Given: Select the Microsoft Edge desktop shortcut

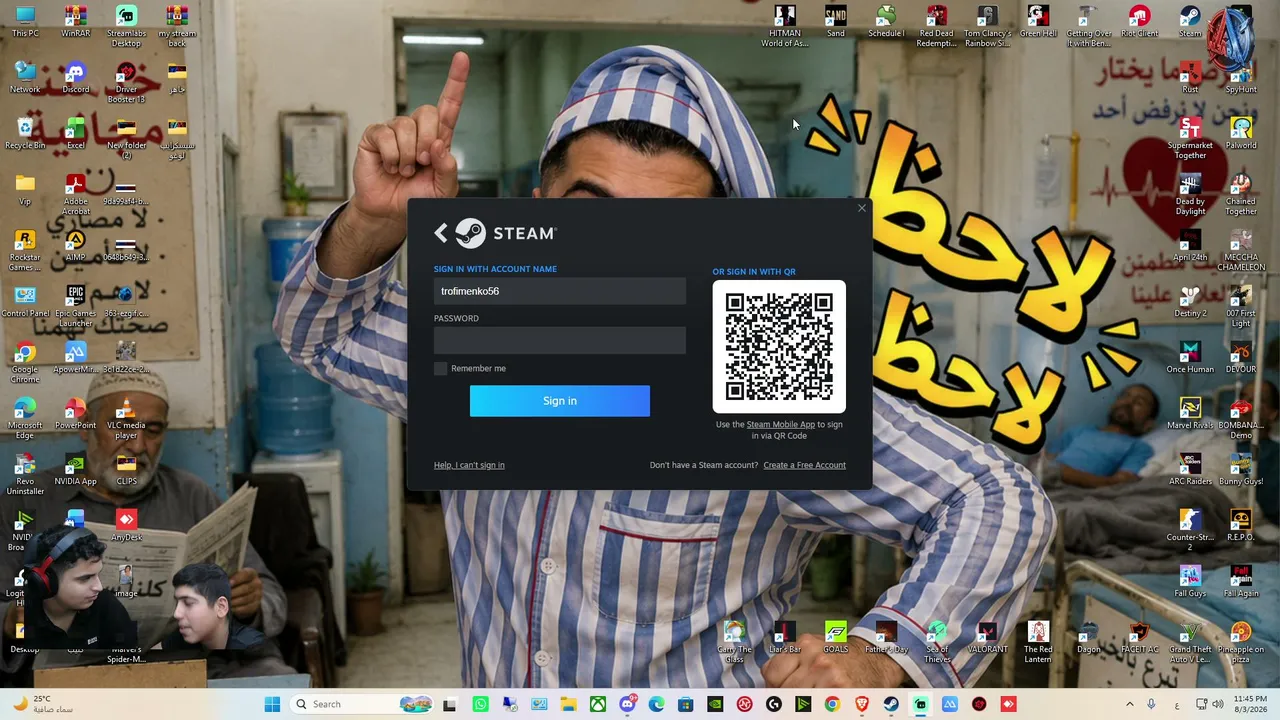Looking at the screenshot, I should (x=25, y=418).
